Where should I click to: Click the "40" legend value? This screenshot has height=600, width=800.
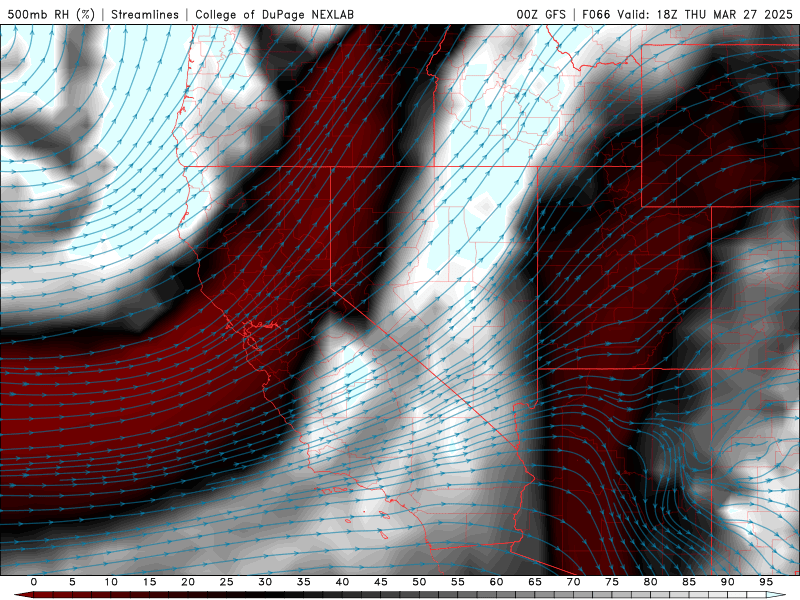[x=342, y=582]
